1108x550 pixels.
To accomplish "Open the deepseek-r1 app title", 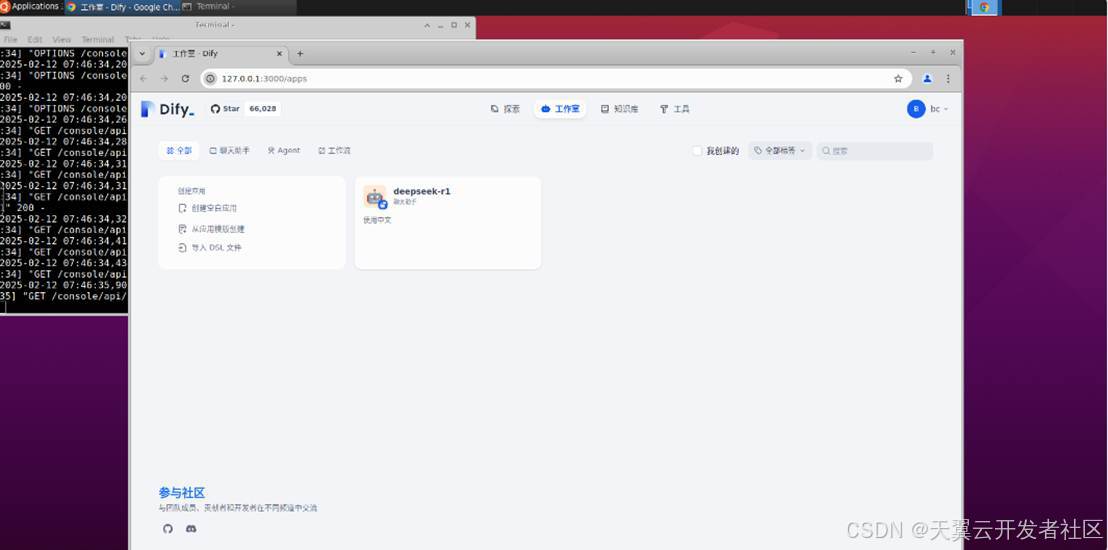I will pyautogui.click(x=422, y=191).
